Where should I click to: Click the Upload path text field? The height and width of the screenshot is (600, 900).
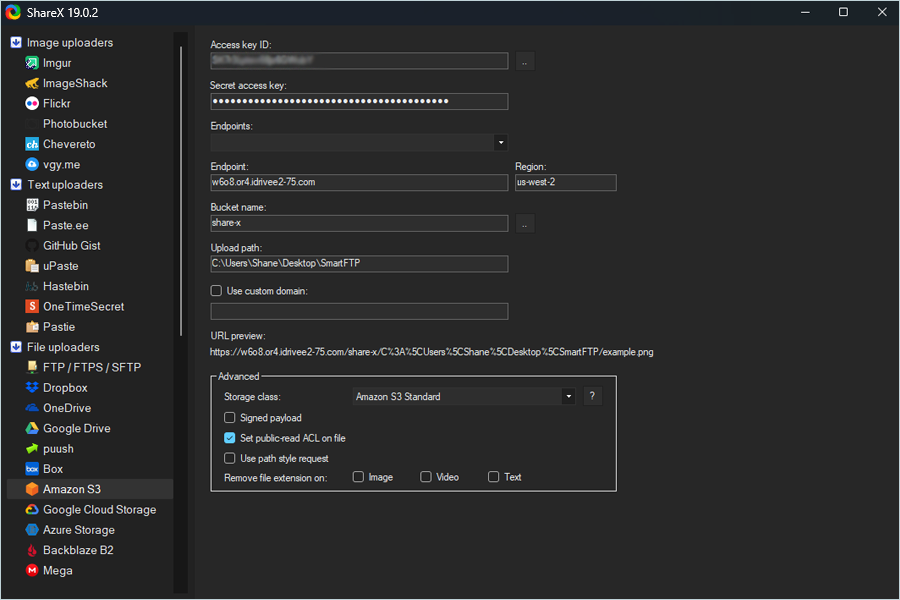click(358, 264)
